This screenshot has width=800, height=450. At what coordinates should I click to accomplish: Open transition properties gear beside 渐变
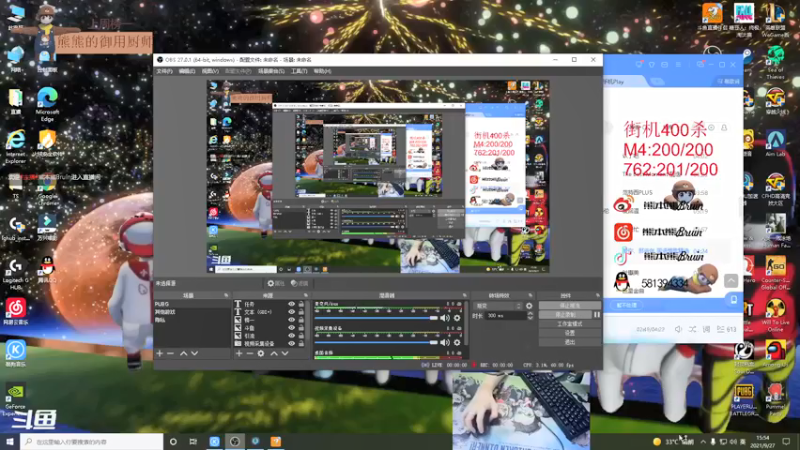click(529, 306)
